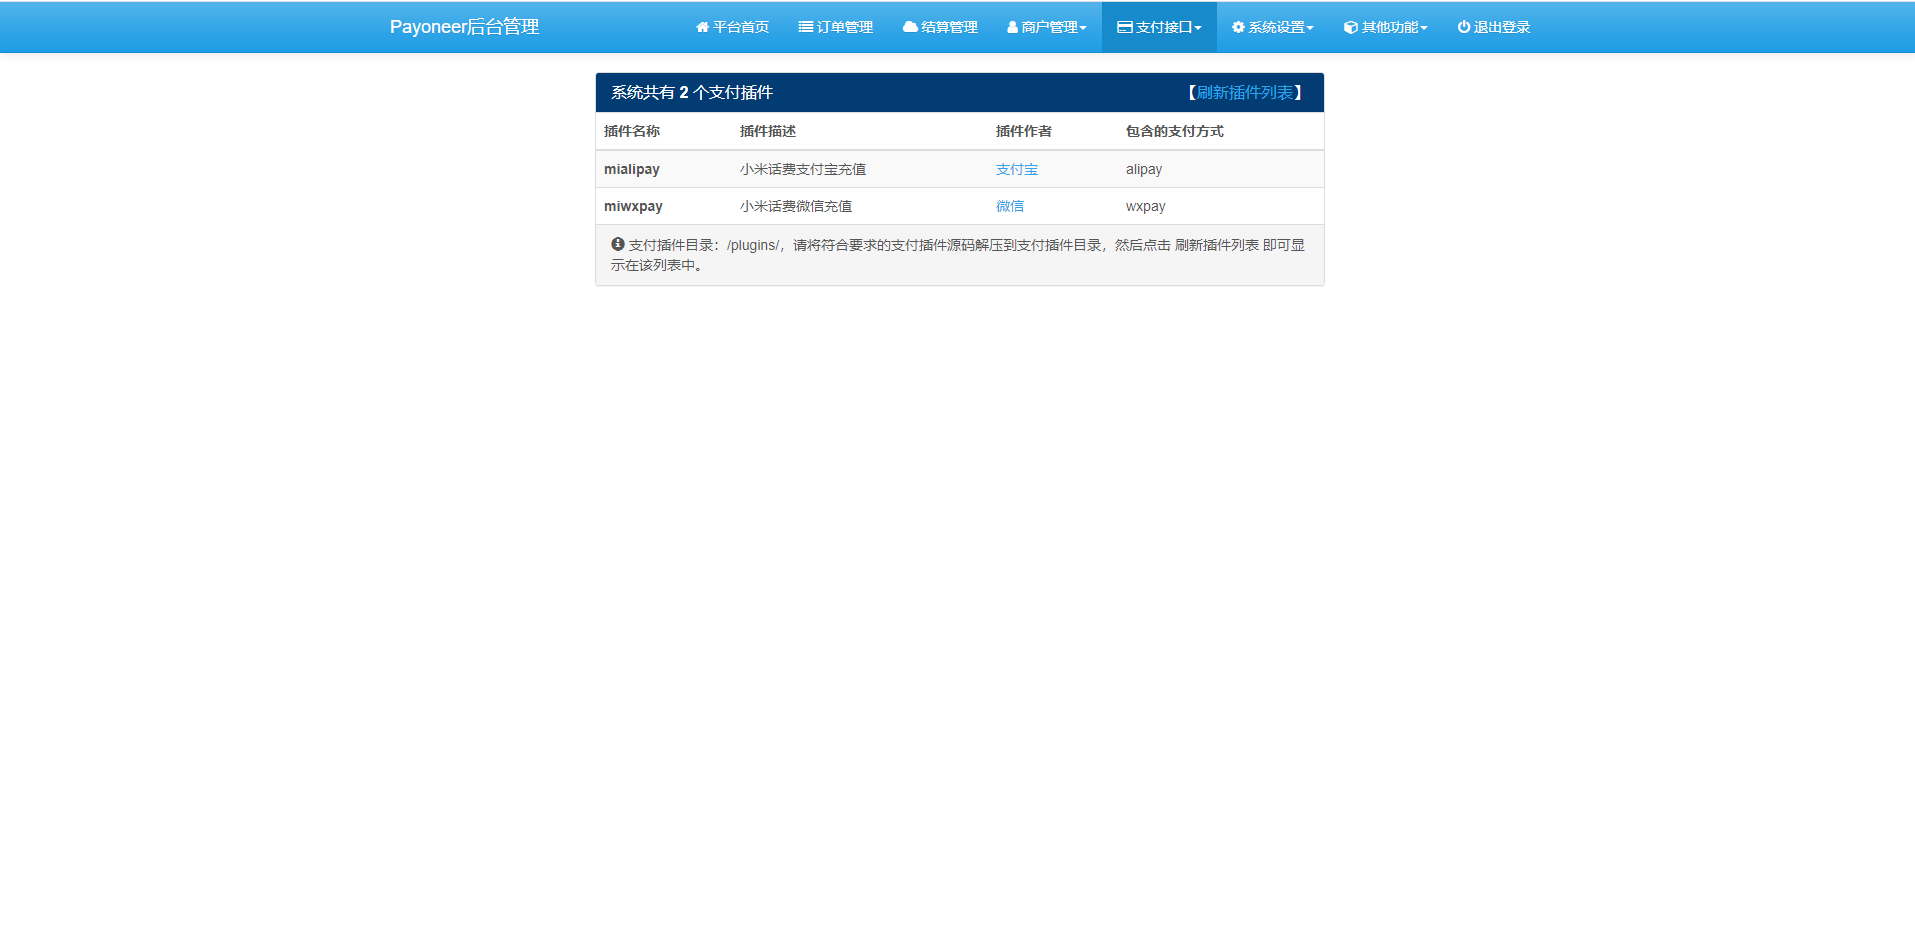Open the 支付接口 dropdown caret
The height and width of the screenshot is (937, 1915).
pos(1198,28)
